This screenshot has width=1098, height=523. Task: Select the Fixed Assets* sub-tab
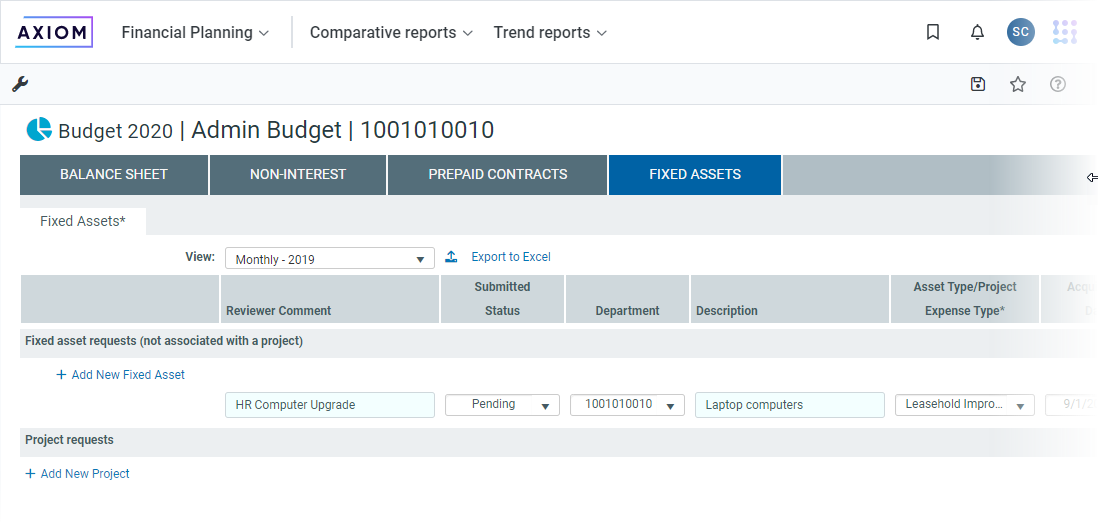point(83,221)
